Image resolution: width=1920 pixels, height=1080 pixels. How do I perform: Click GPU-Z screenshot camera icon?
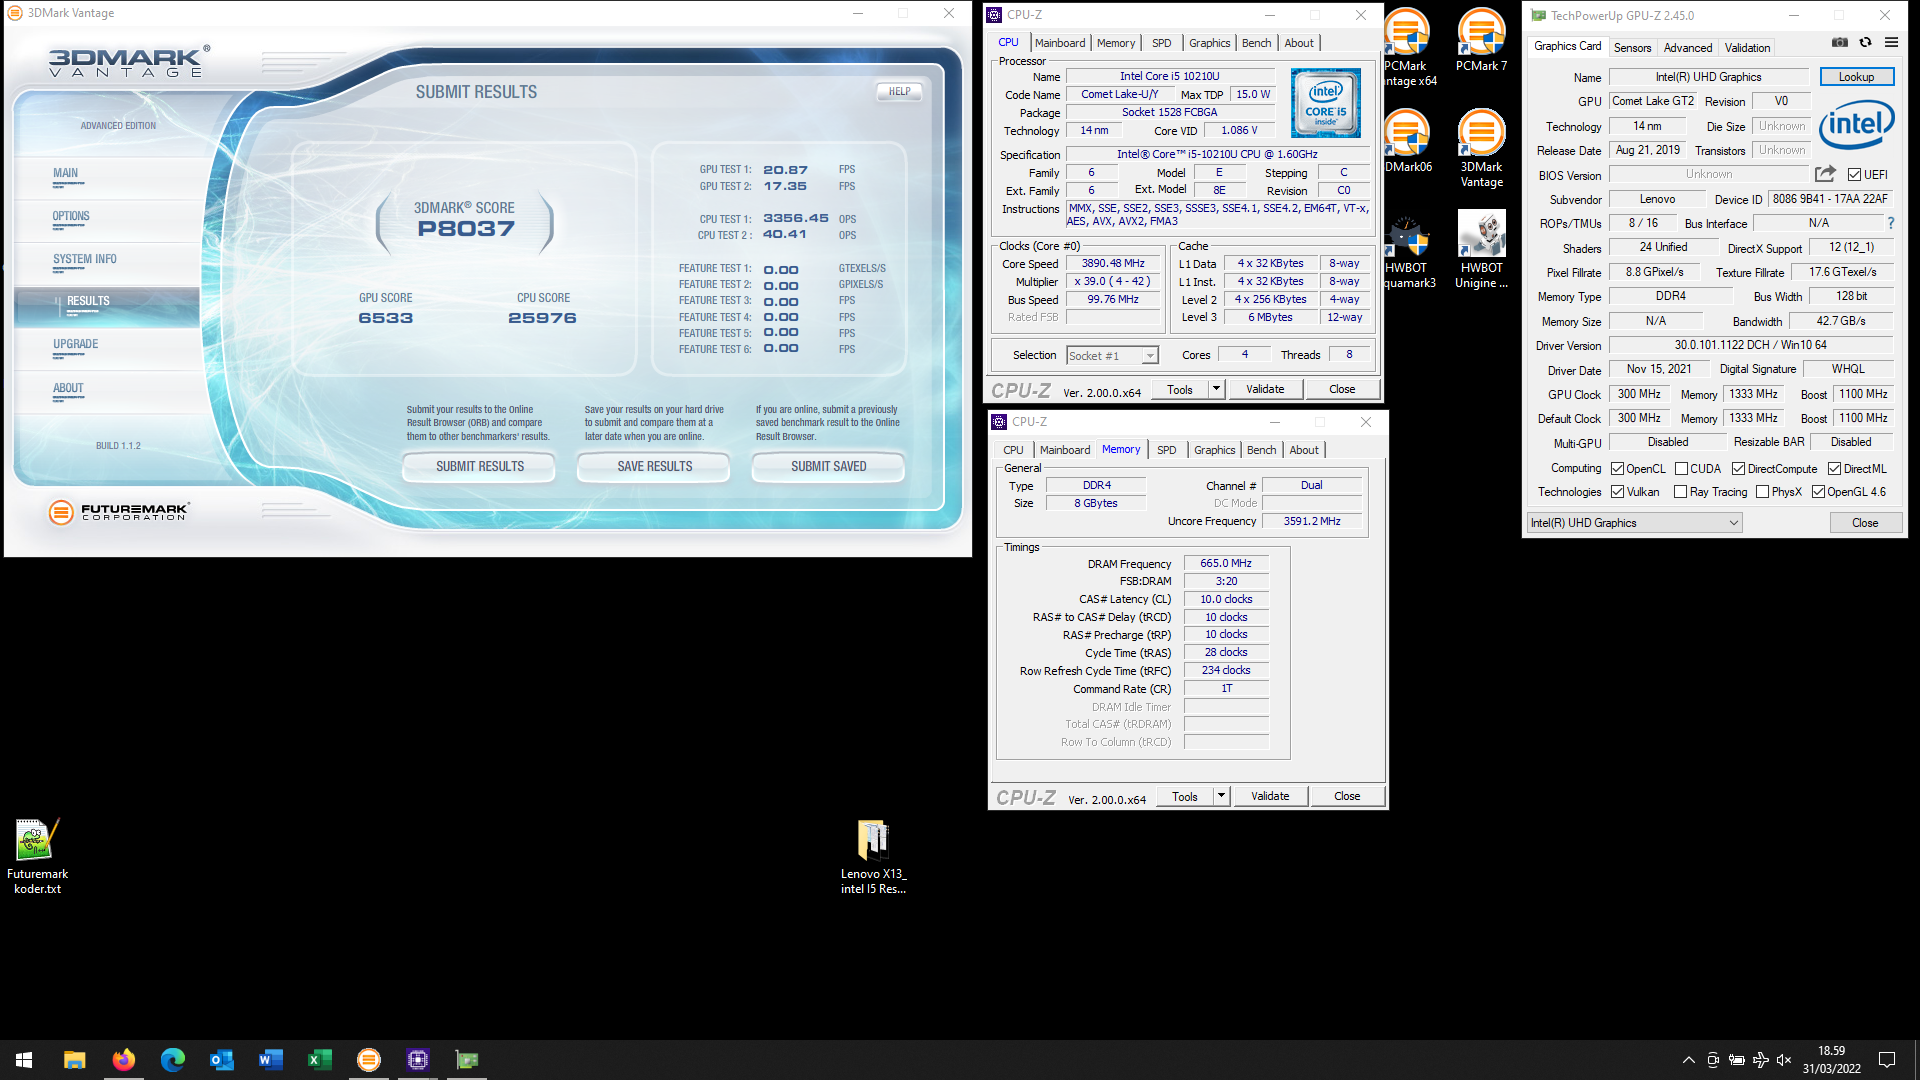click(x=1839, y=42)
